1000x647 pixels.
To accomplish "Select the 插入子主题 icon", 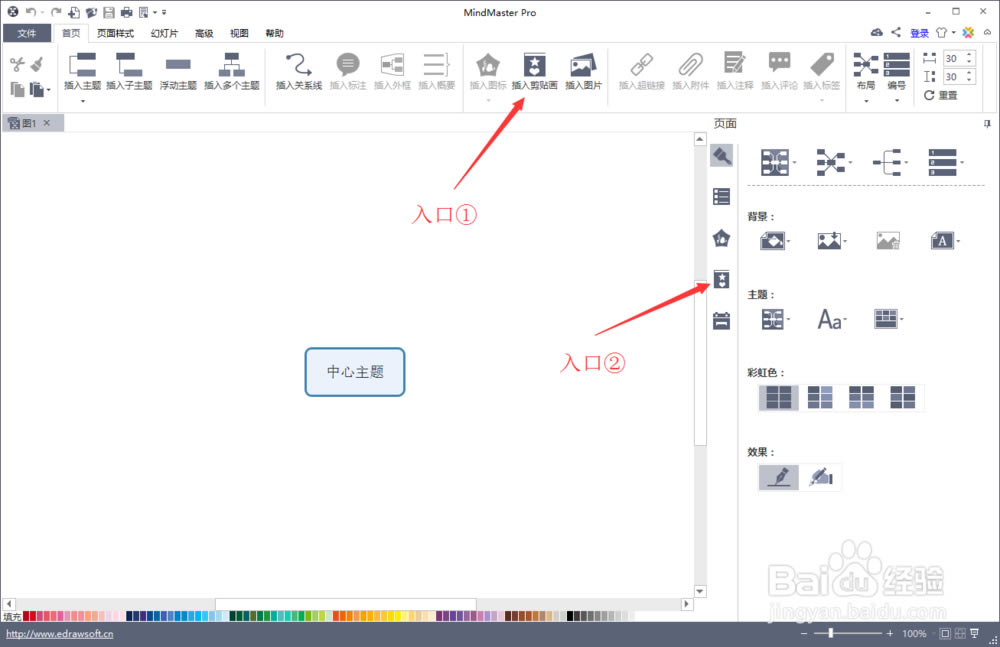I will click(131, 70).
